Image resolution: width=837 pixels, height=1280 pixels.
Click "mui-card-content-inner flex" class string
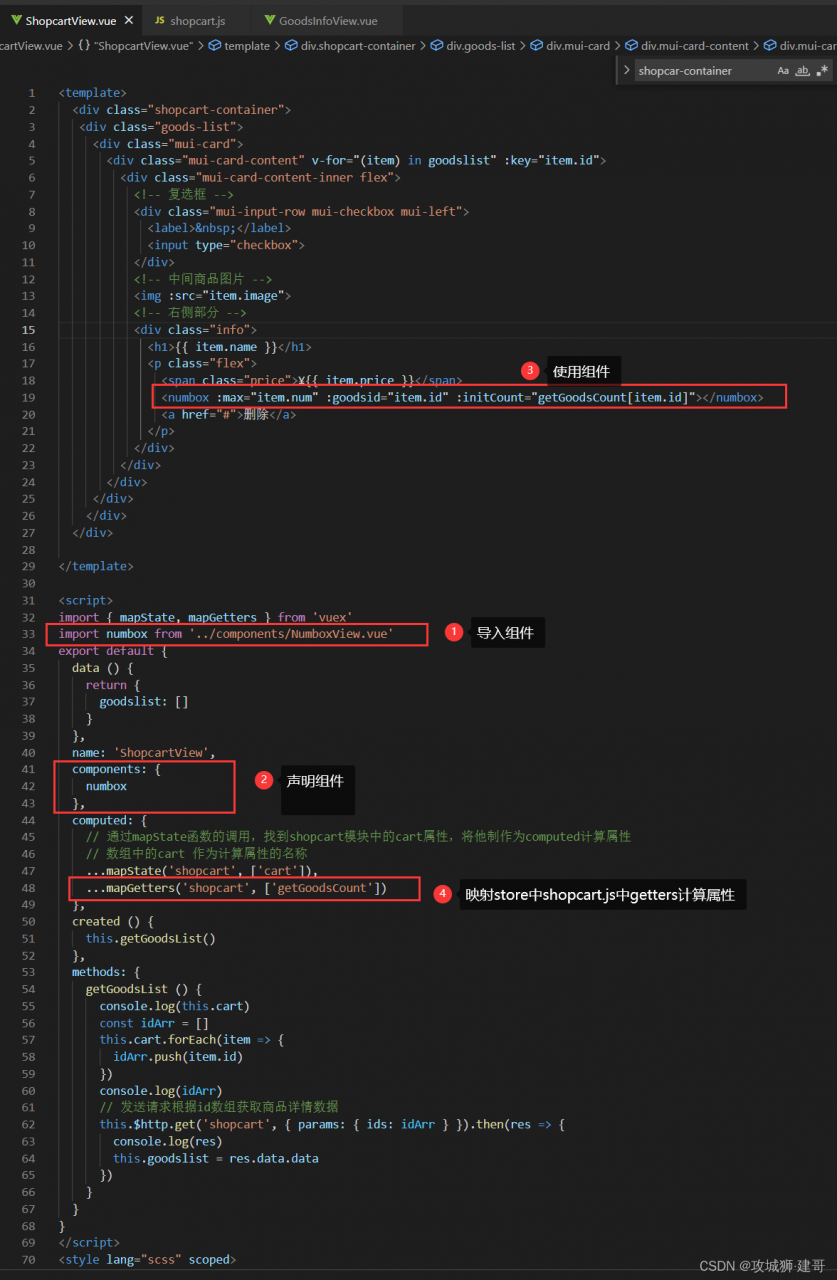(x=297, y=178)
